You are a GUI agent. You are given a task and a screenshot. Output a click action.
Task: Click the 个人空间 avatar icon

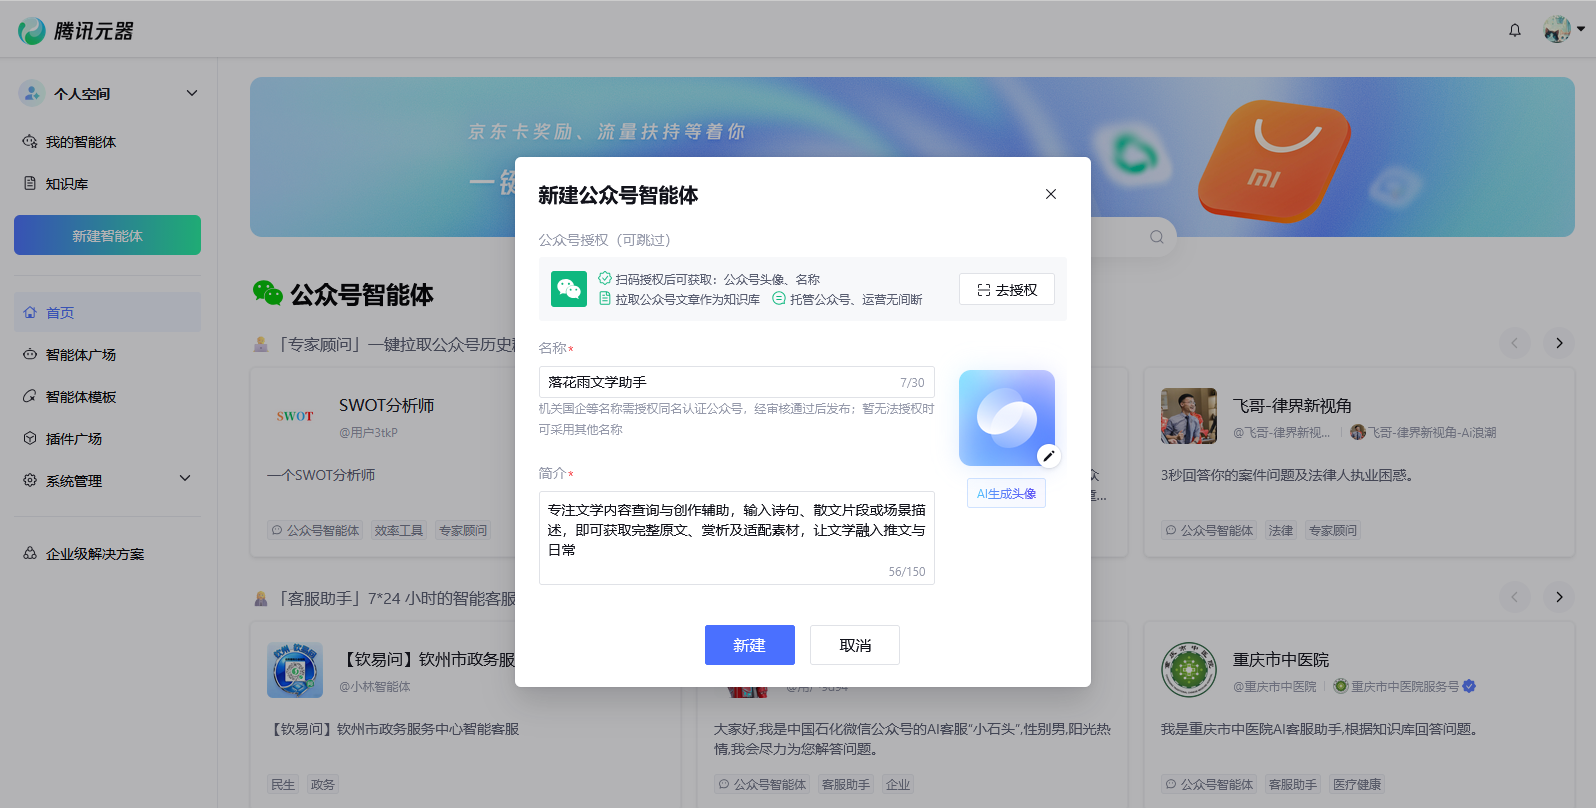pyautogui.click(x=32, y=93)
